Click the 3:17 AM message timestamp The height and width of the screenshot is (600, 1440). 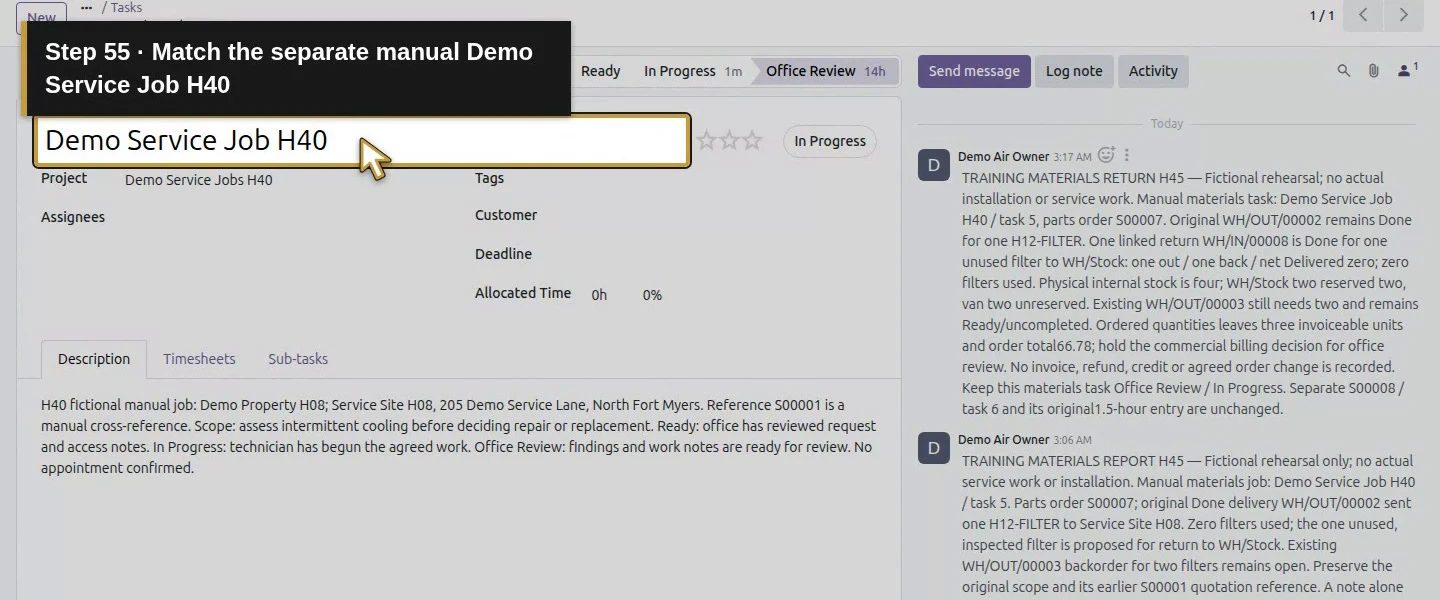coord(1072,157)
